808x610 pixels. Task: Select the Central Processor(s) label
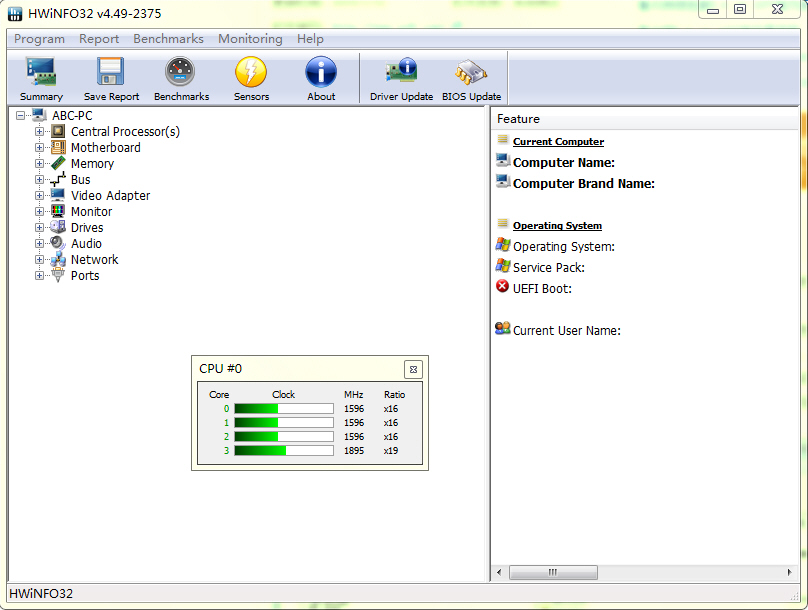[x=125, y=132]
